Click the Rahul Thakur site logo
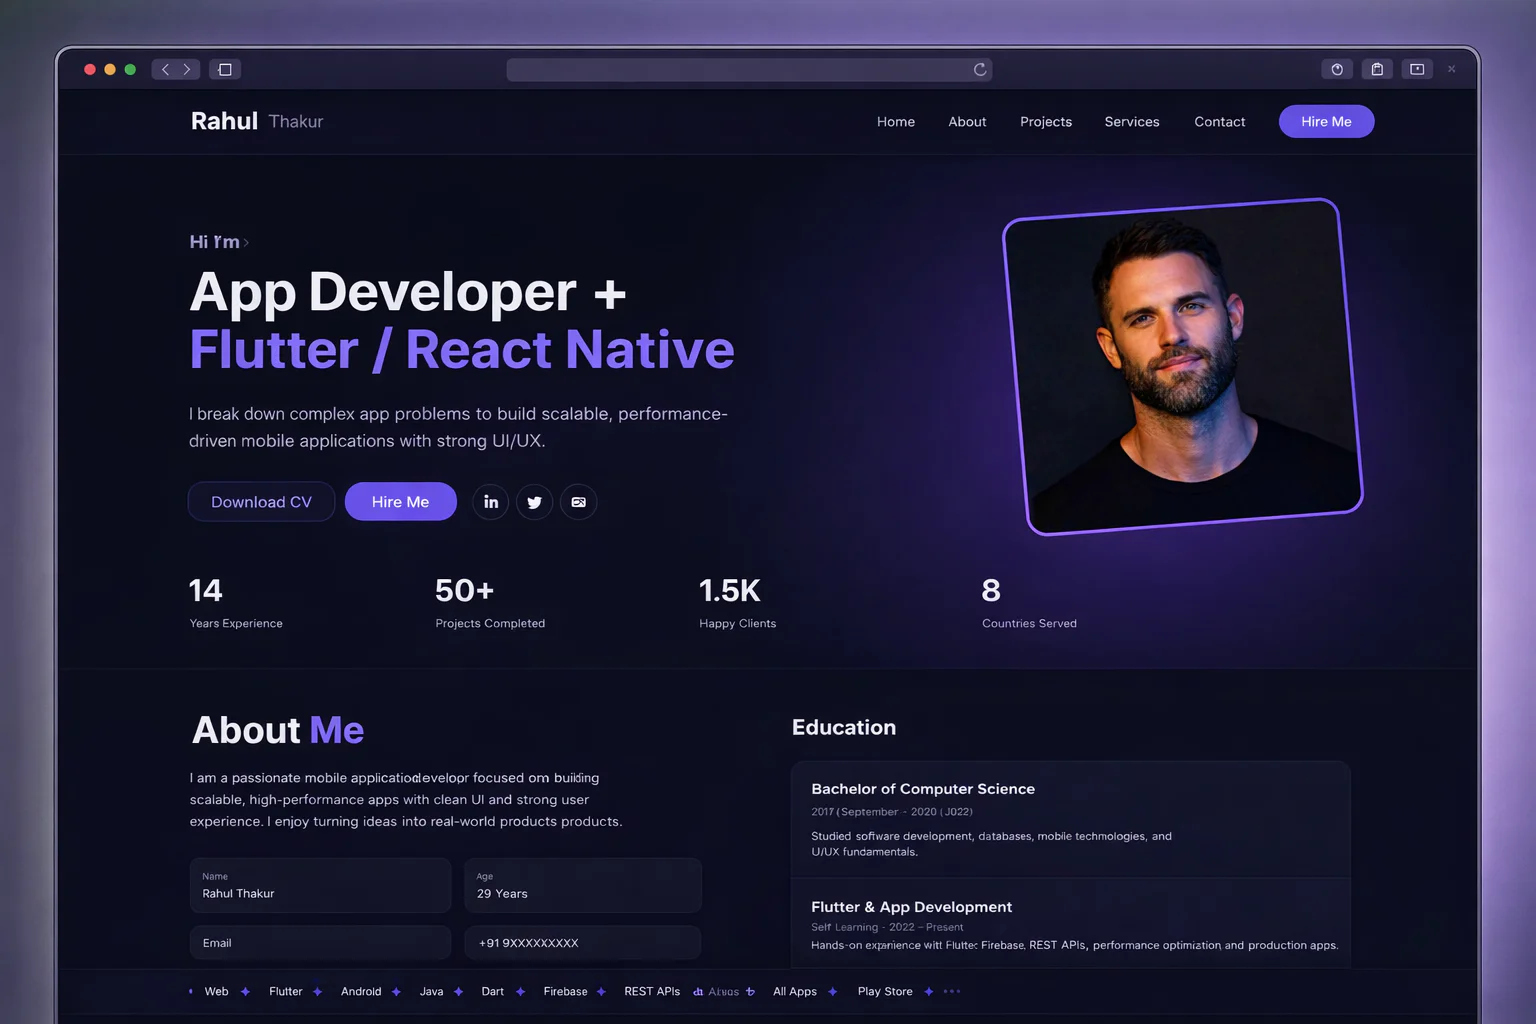This screenshot has height=1024, width=1536. pos(257,121)
